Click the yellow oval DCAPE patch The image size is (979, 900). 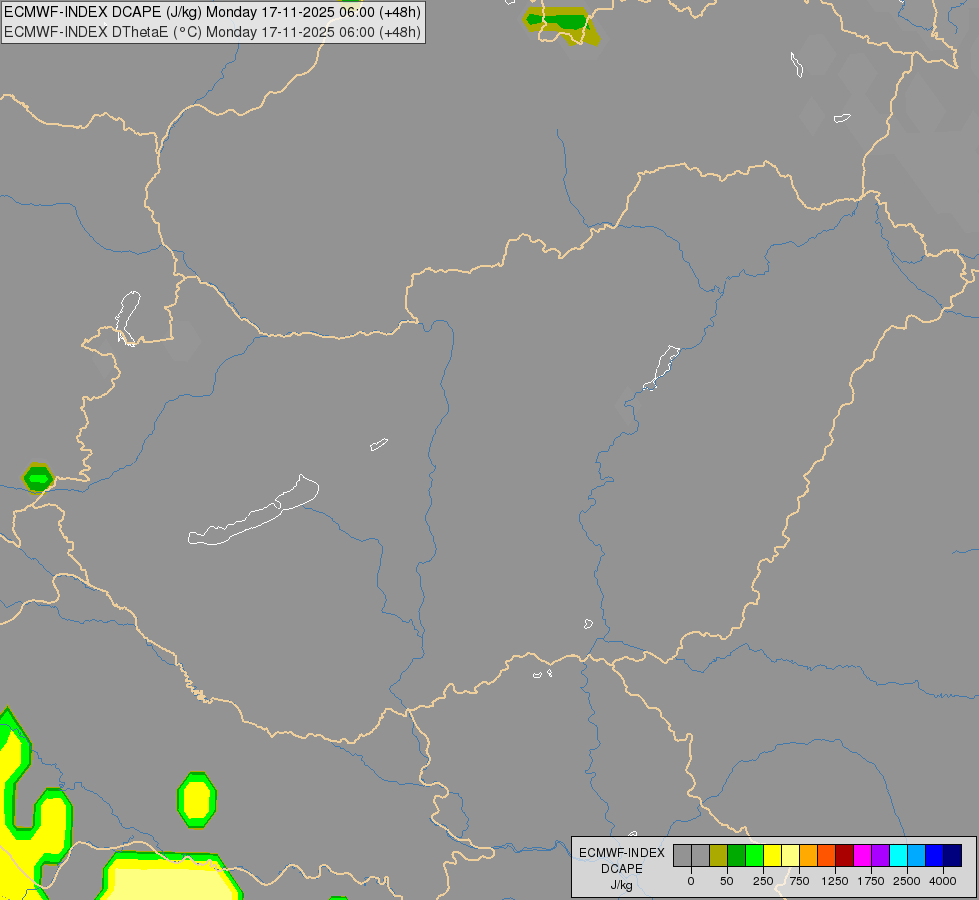pyautogui.click(x=197, y=800)
